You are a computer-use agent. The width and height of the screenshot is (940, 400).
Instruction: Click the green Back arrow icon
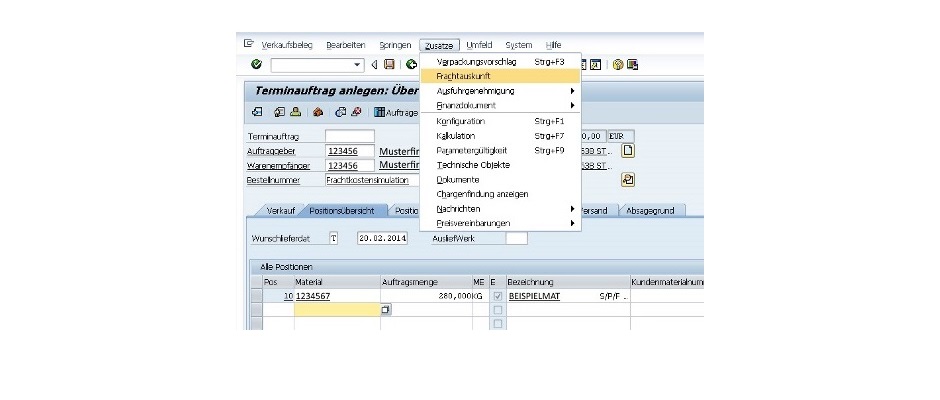tap(411, 64)
